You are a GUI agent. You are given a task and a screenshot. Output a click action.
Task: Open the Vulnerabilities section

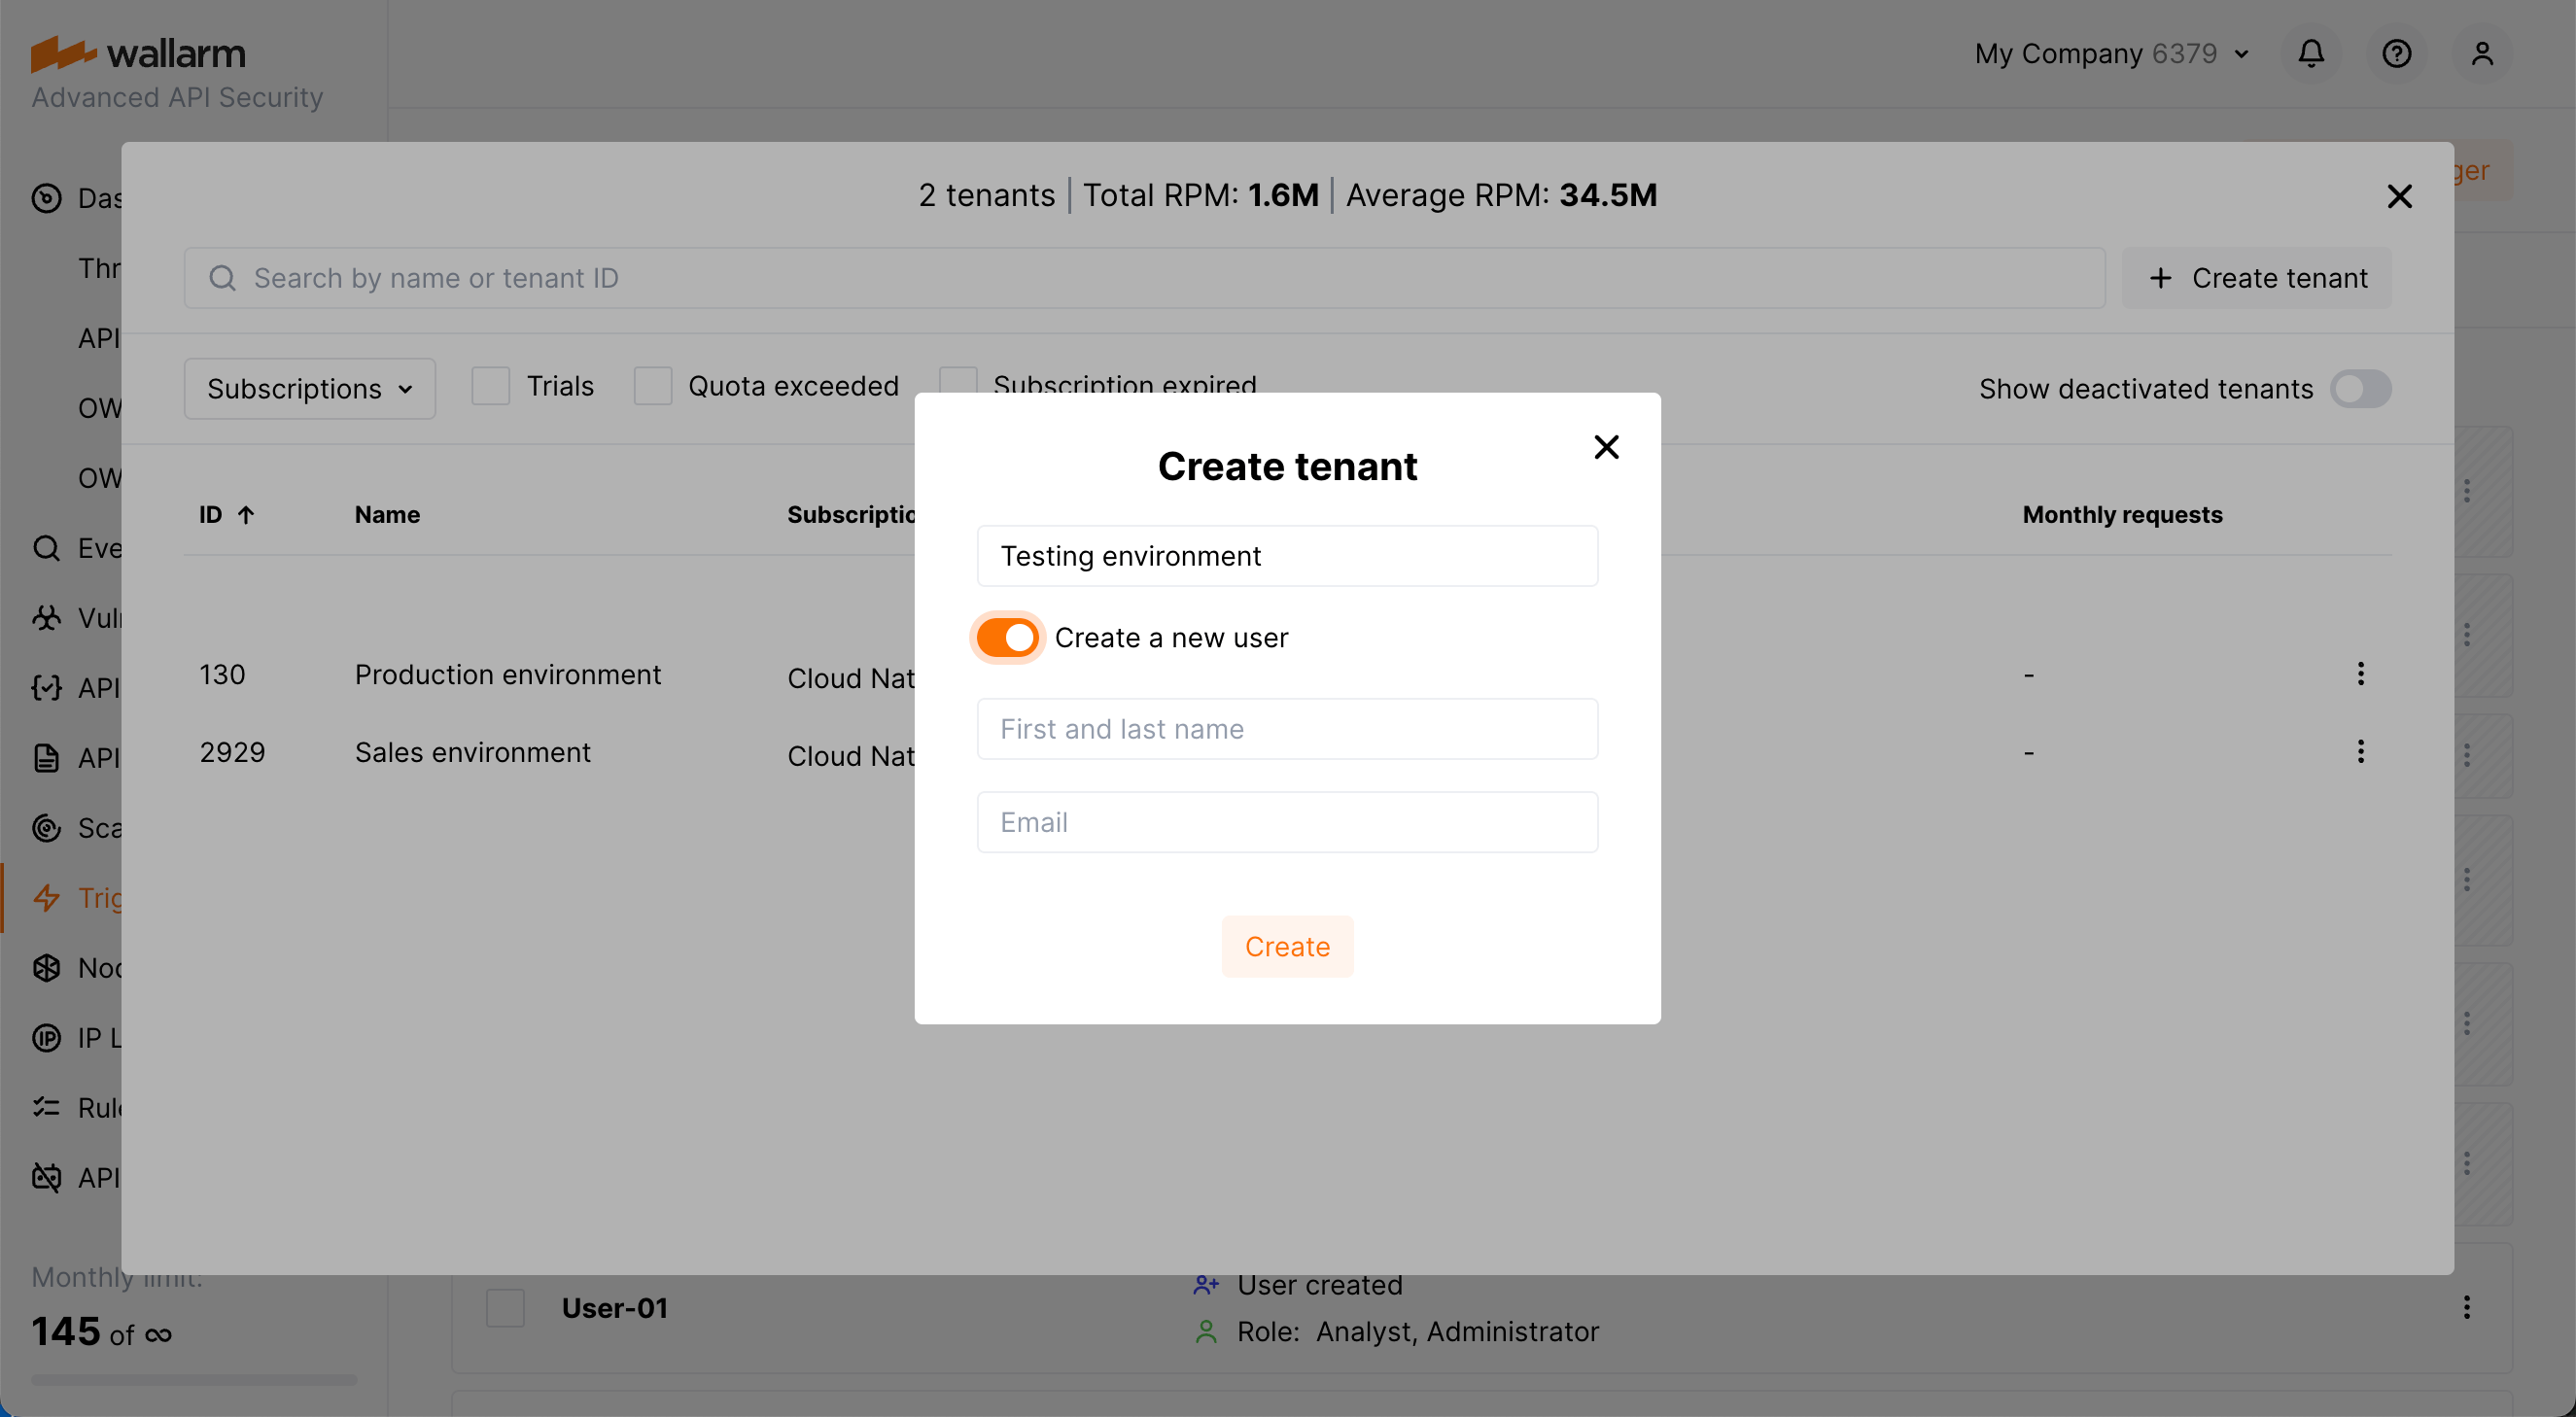pyautogui.click(x=48, y=617)
